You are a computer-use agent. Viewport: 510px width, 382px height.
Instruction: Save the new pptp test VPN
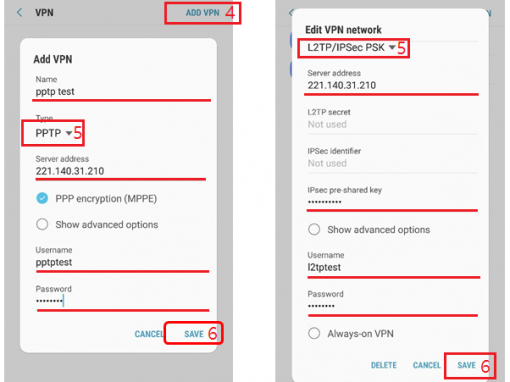(194, 334)
